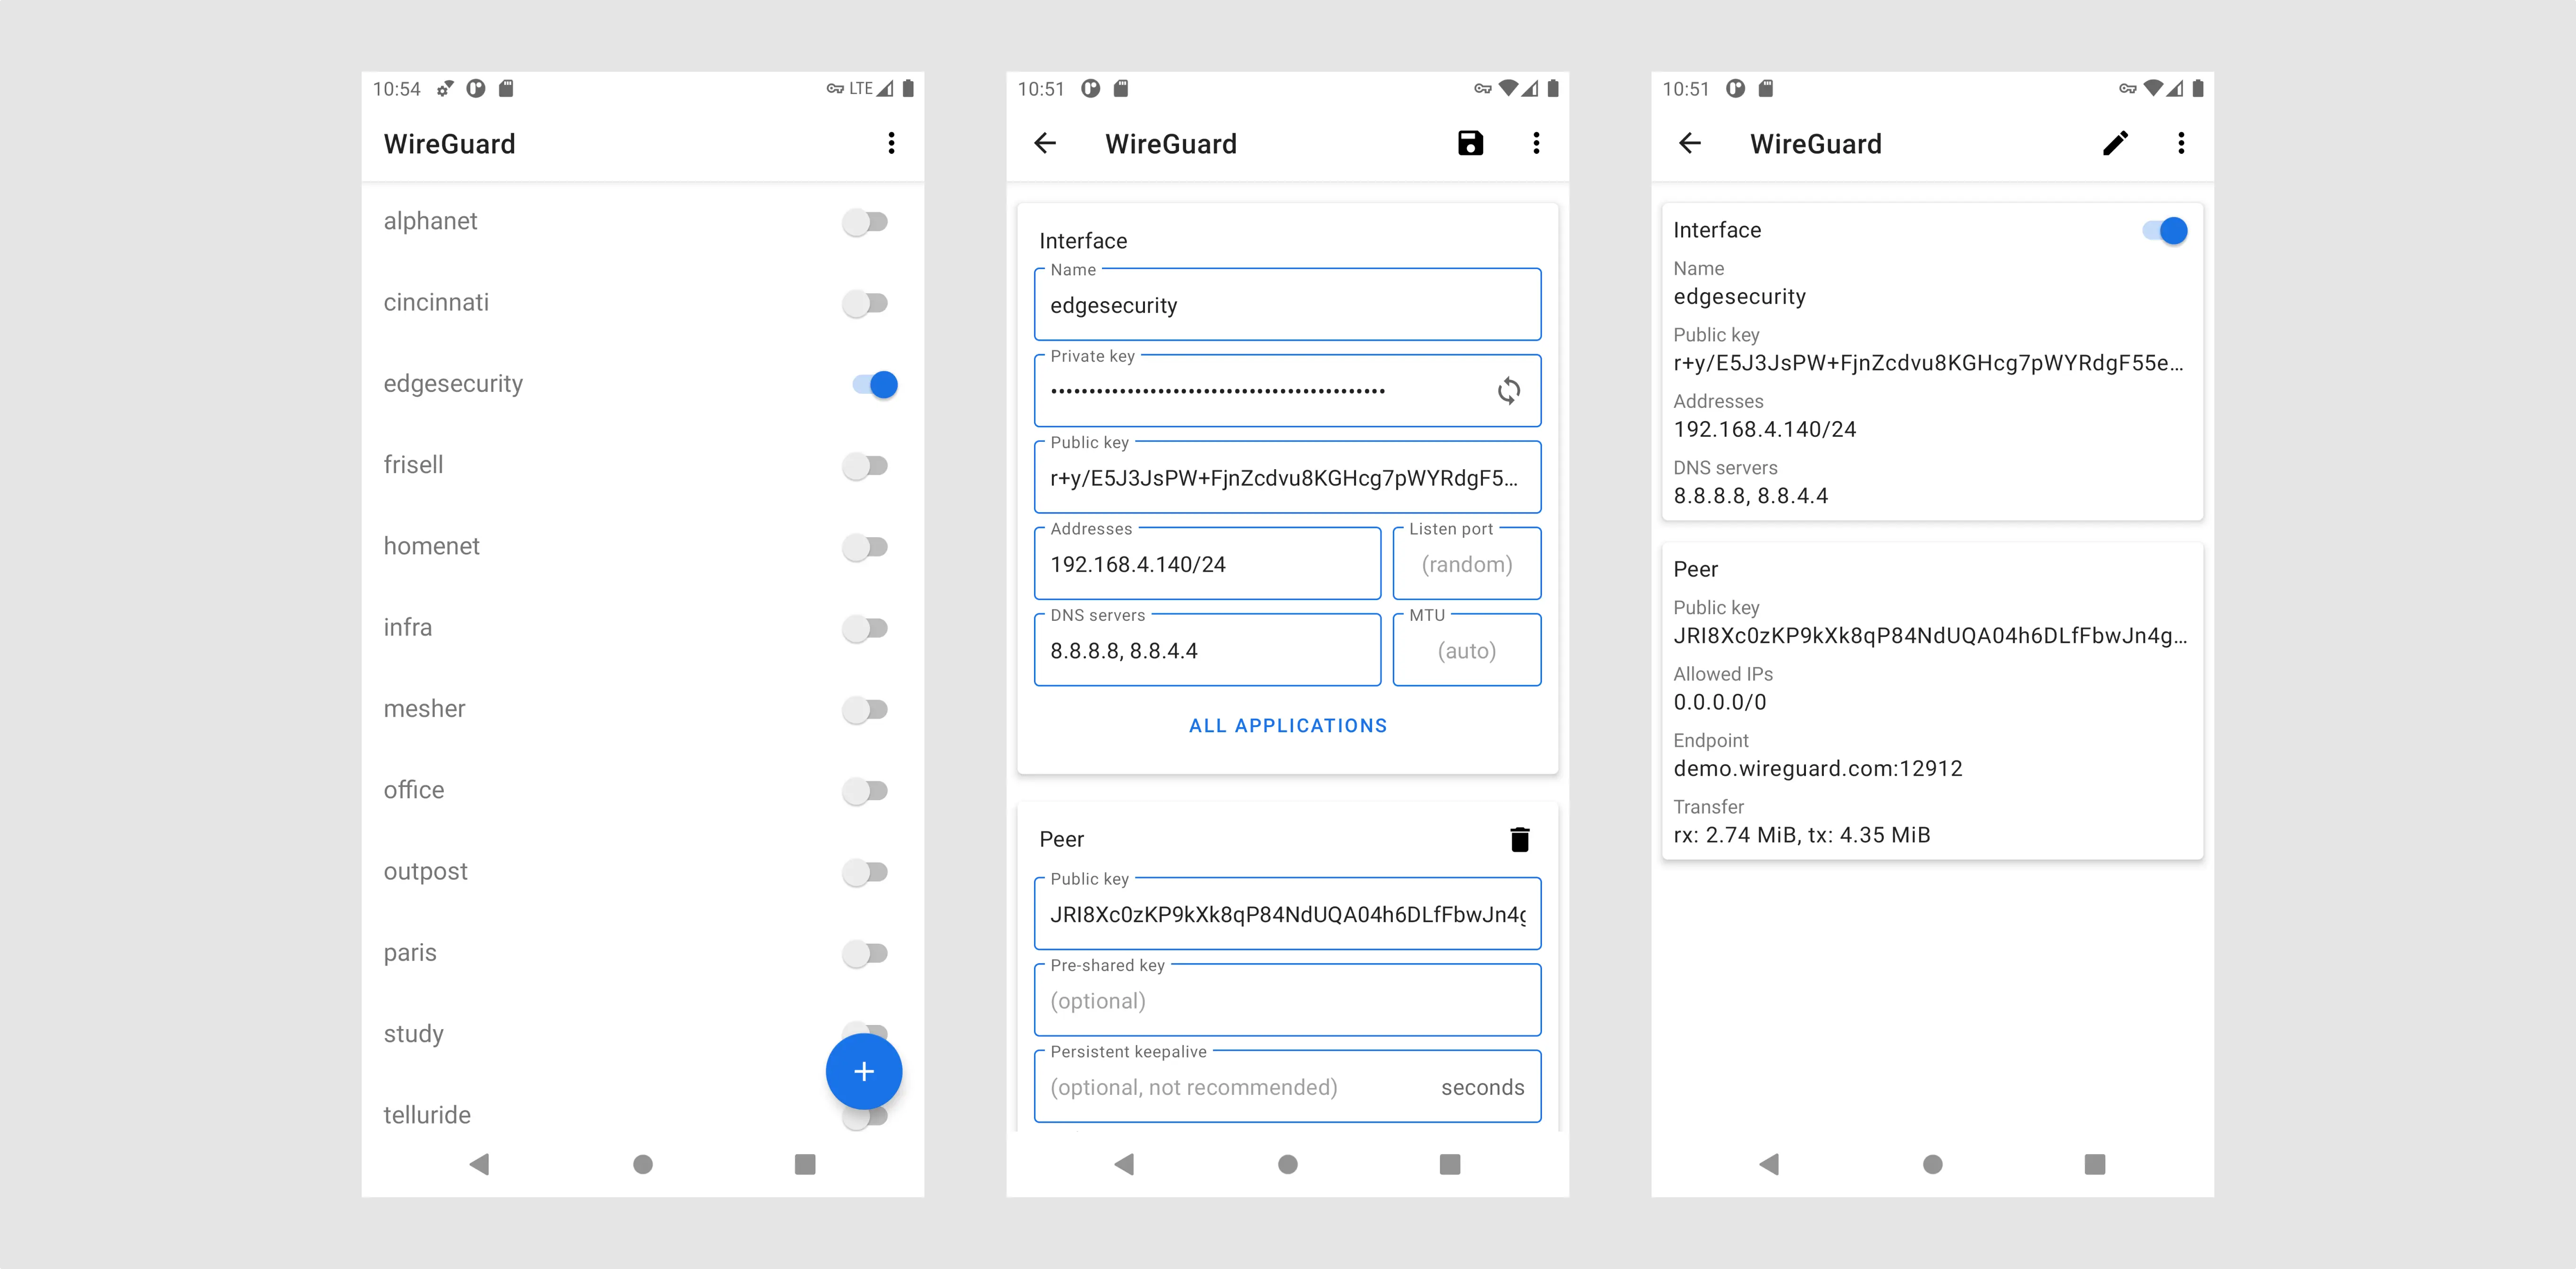Viewport: 2576px width, 1269px height.
Task: Set the MTU field
Action: (1467, 649)
